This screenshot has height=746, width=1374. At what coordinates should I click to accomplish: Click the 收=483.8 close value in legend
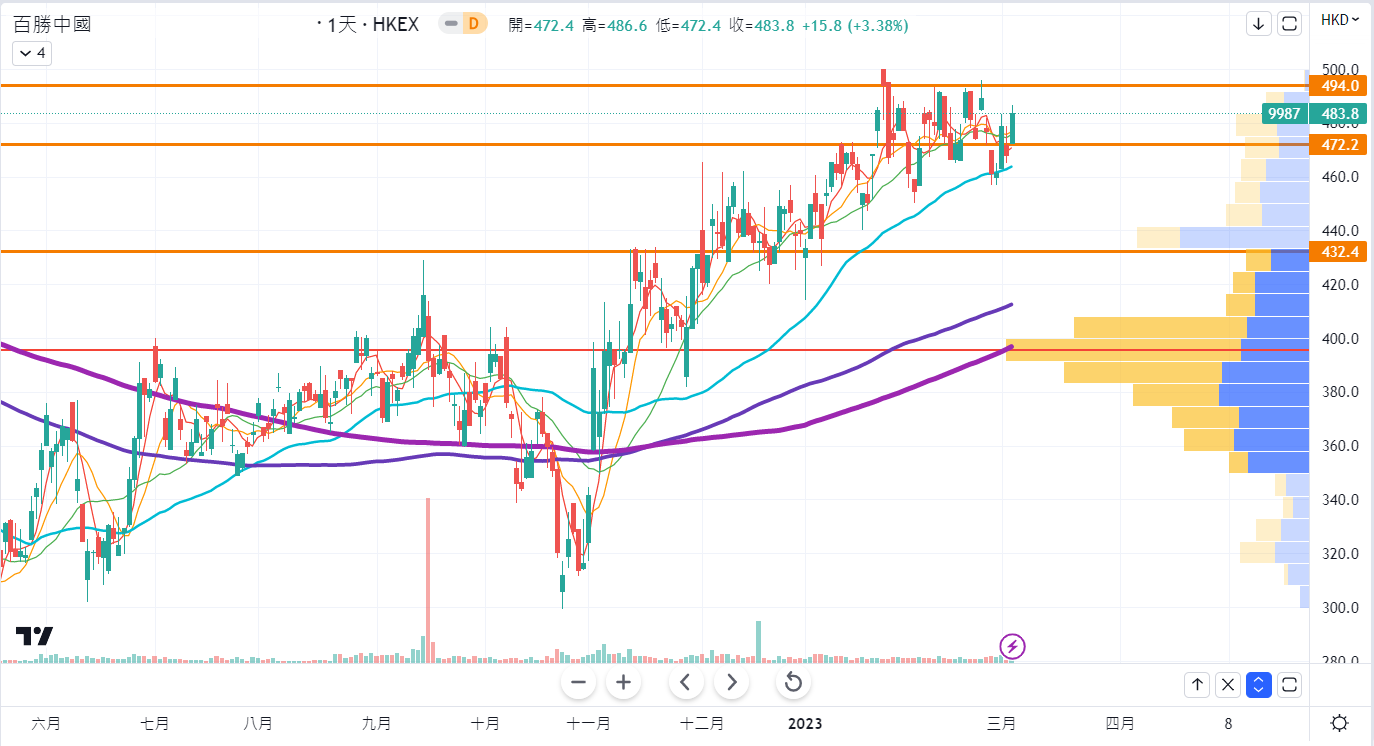tap(762, 25)
